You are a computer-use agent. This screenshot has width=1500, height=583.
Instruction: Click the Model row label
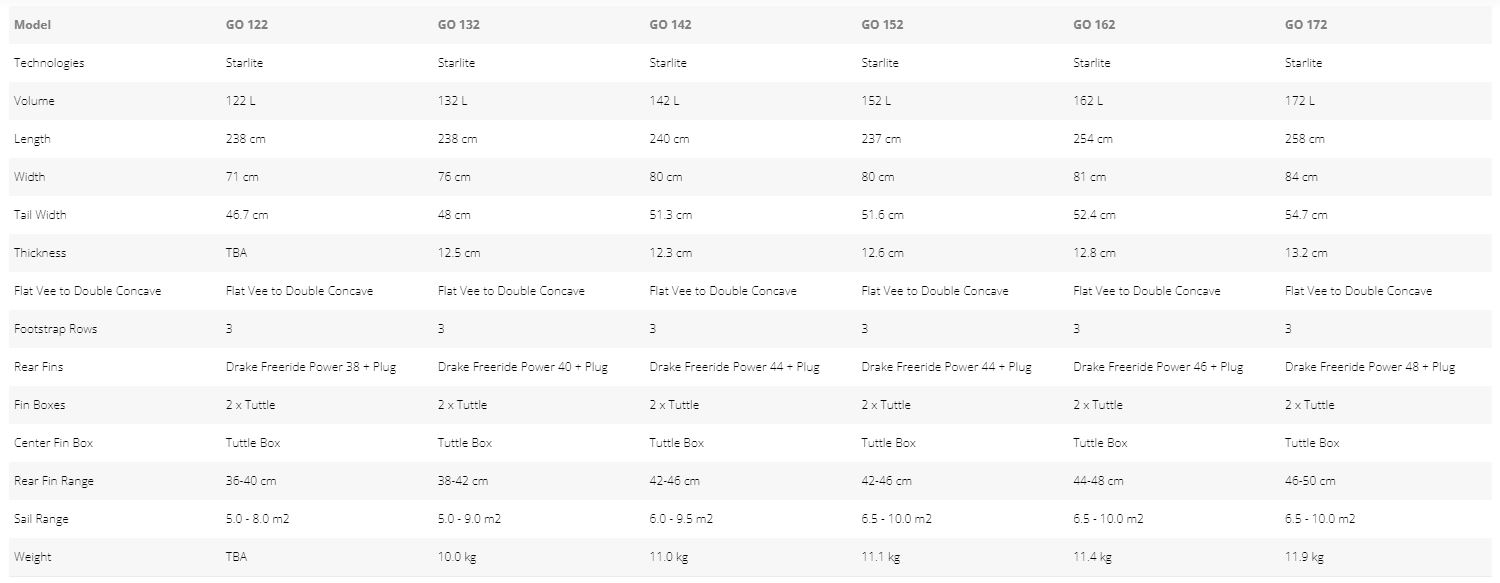point(32,25)
